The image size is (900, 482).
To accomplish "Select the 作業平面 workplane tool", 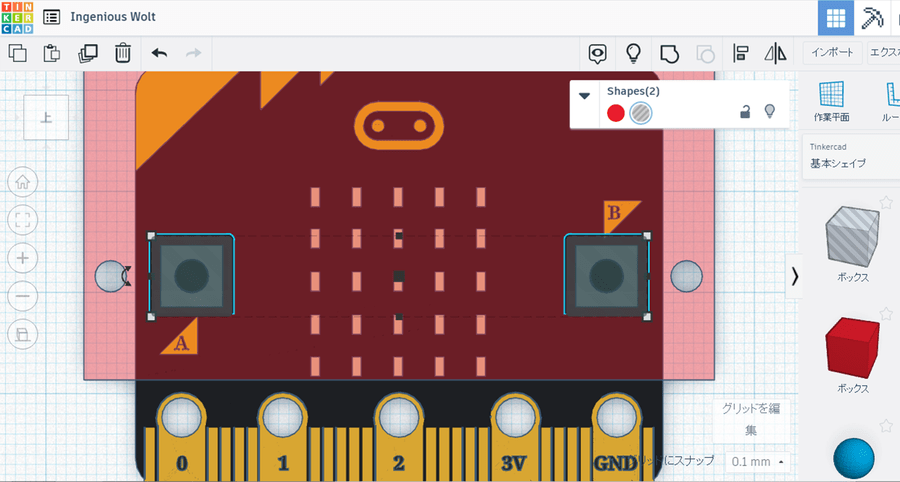I will [x=831, y=102].
